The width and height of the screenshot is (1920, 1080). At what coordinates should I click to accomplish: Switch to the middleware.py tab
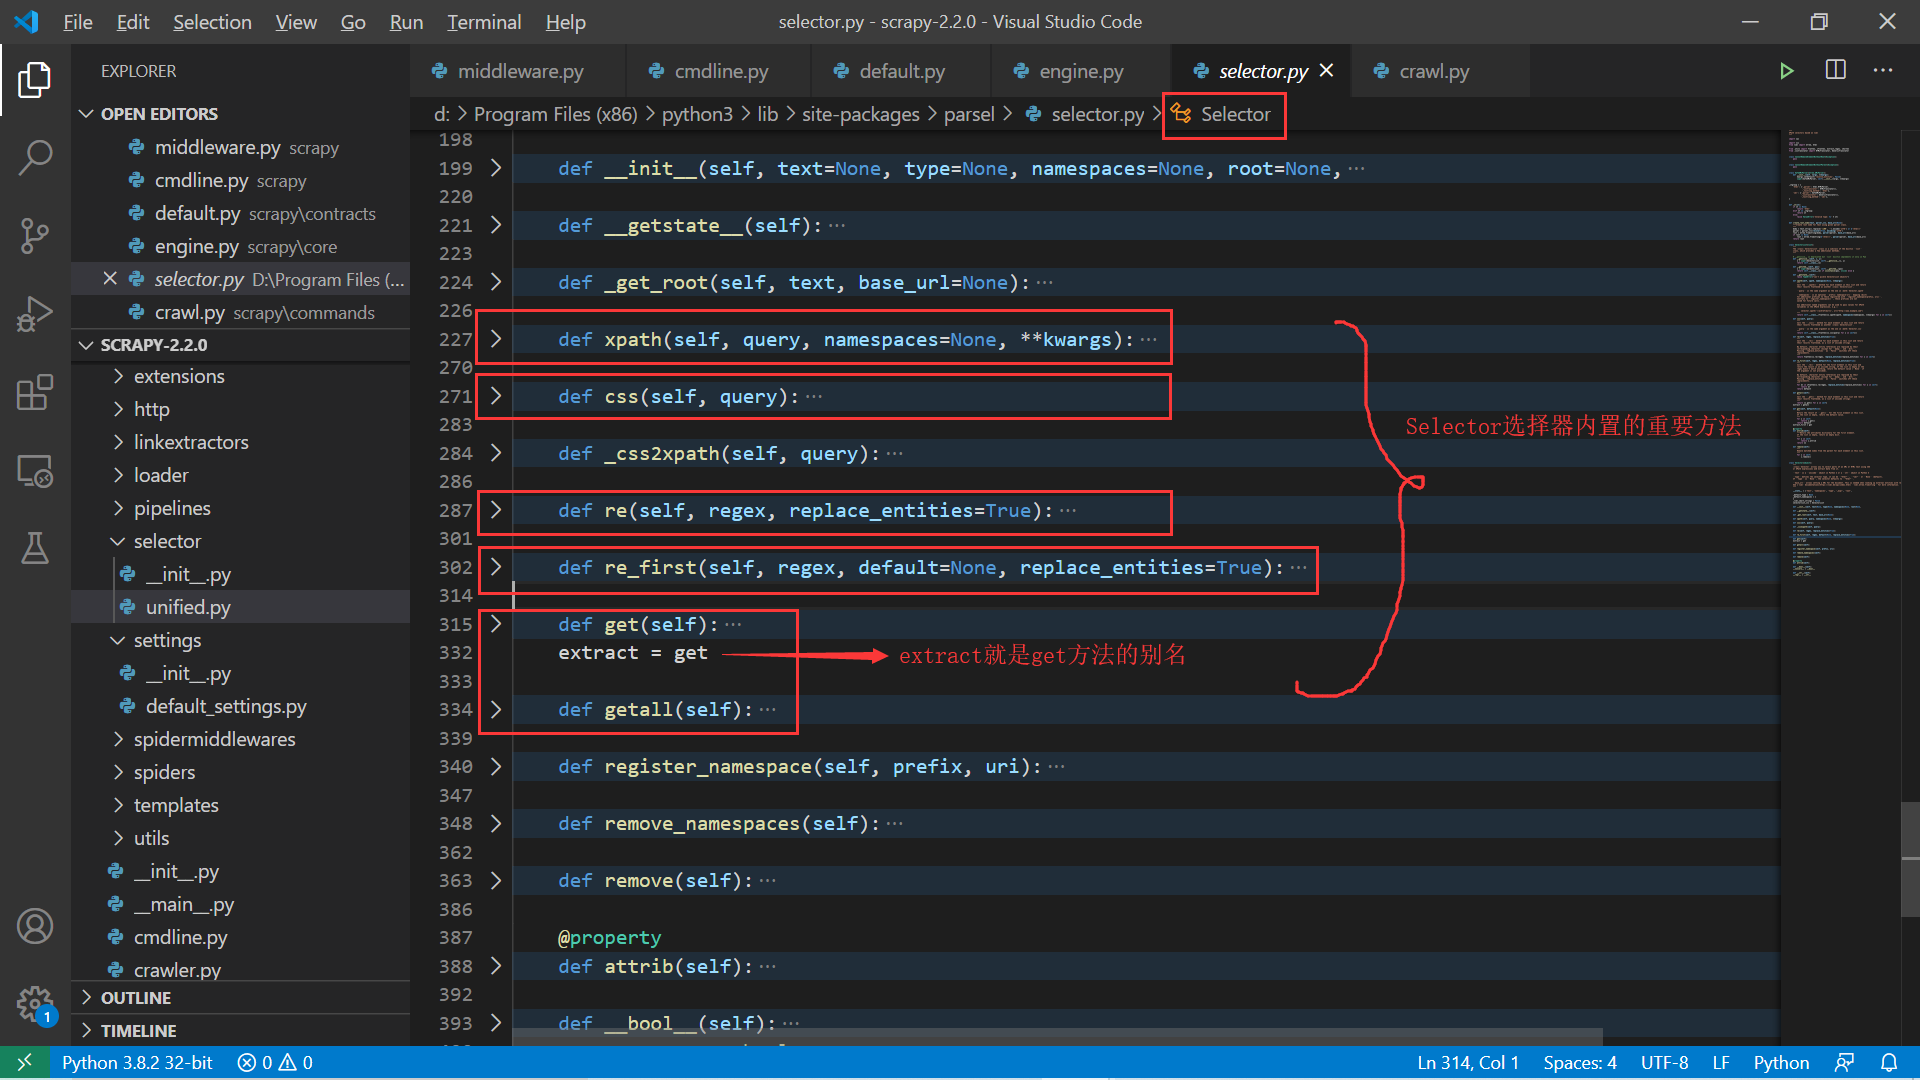point(518,71)
